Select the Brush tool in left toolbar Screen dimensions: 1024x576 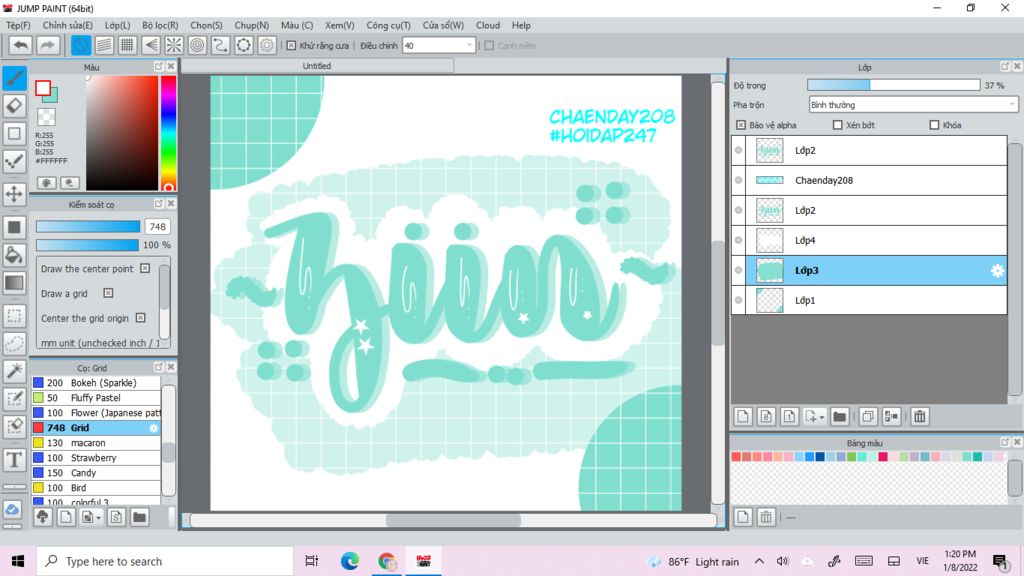14,78
